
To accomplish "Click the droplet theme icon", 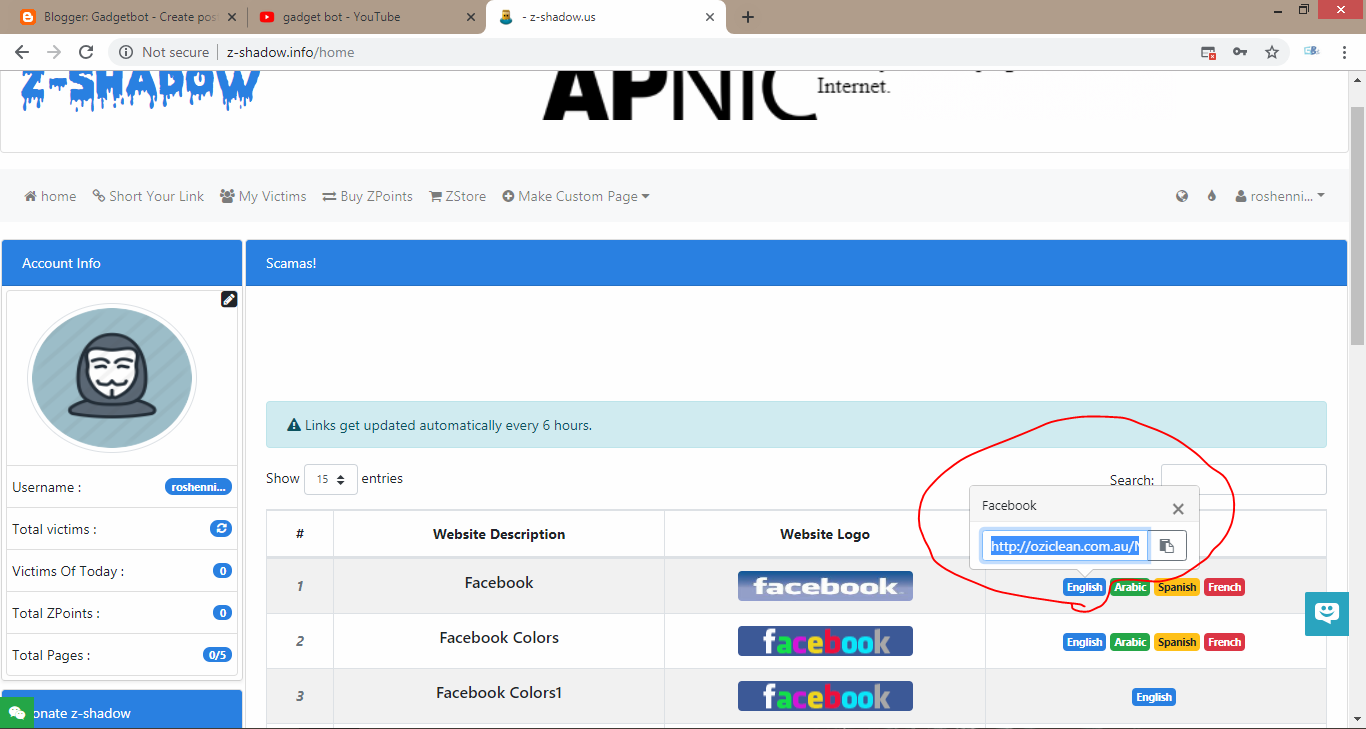I will click(x=1212, y=196).
